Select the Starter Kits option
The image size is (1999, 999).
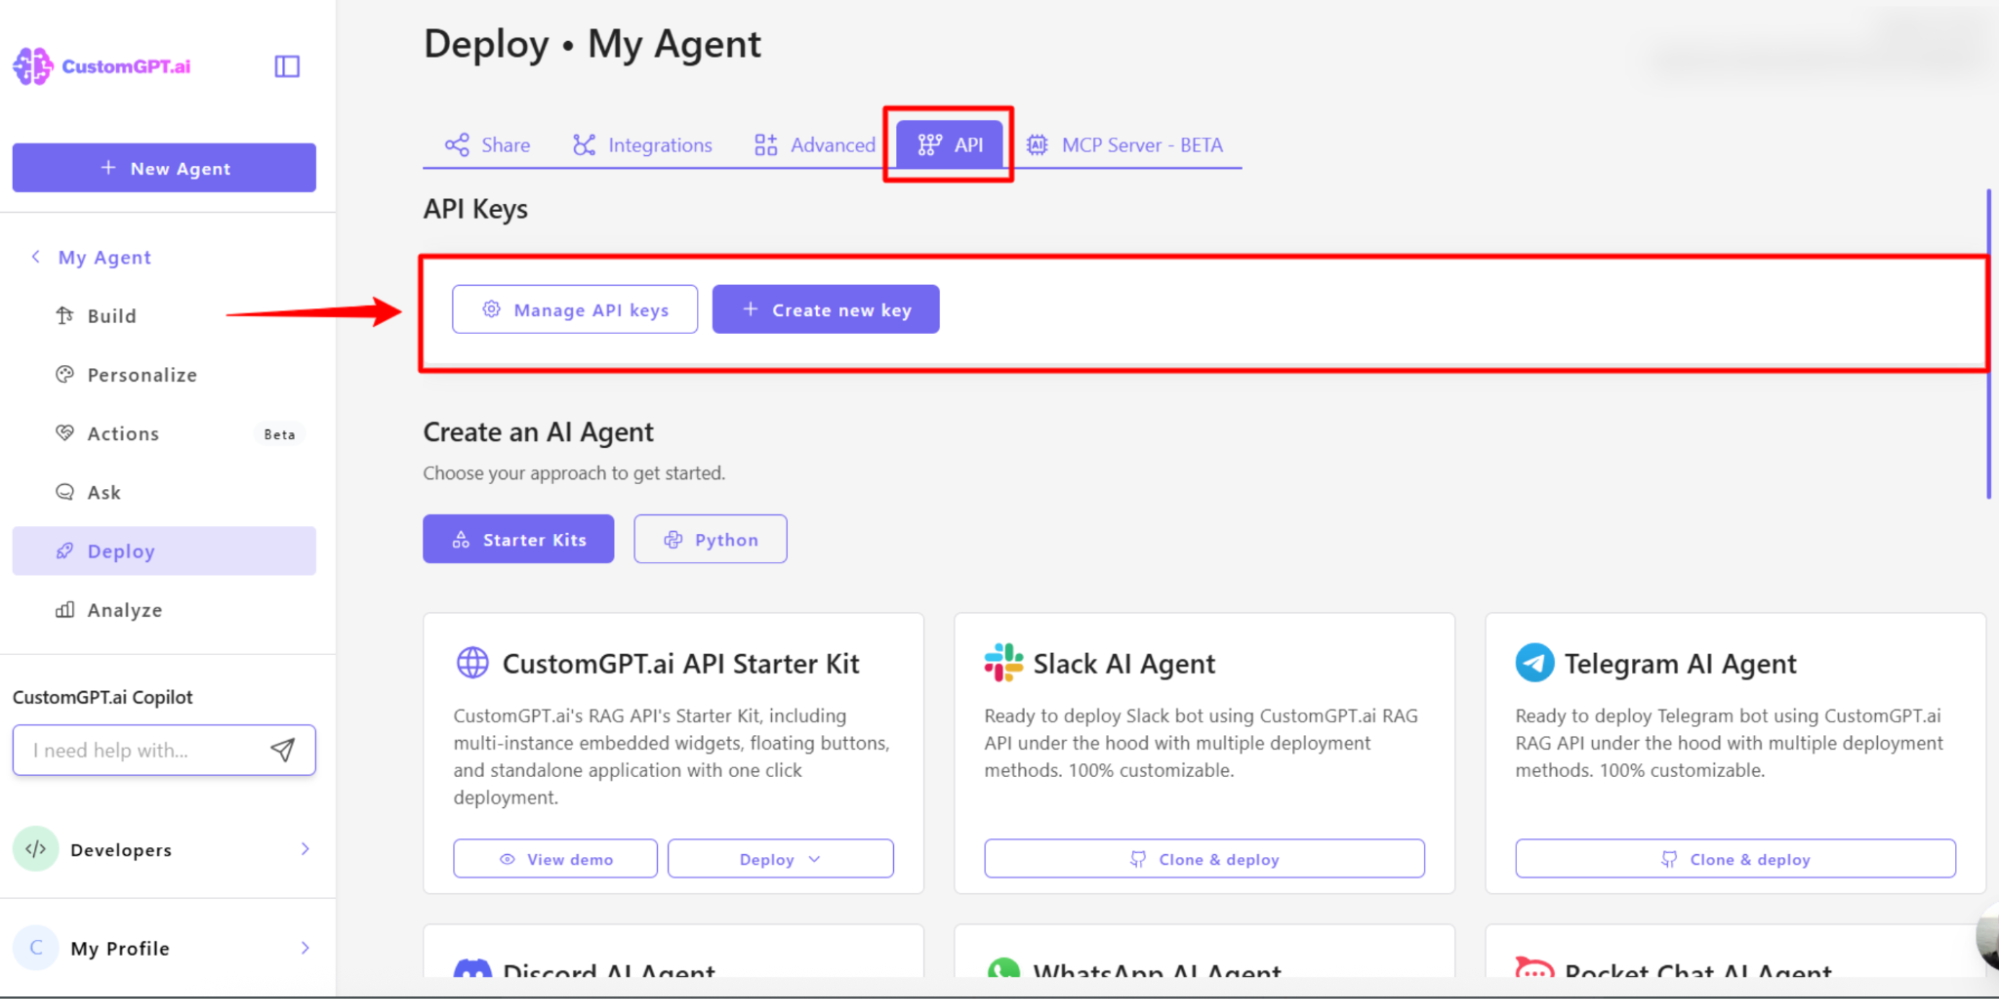(518, 539)
